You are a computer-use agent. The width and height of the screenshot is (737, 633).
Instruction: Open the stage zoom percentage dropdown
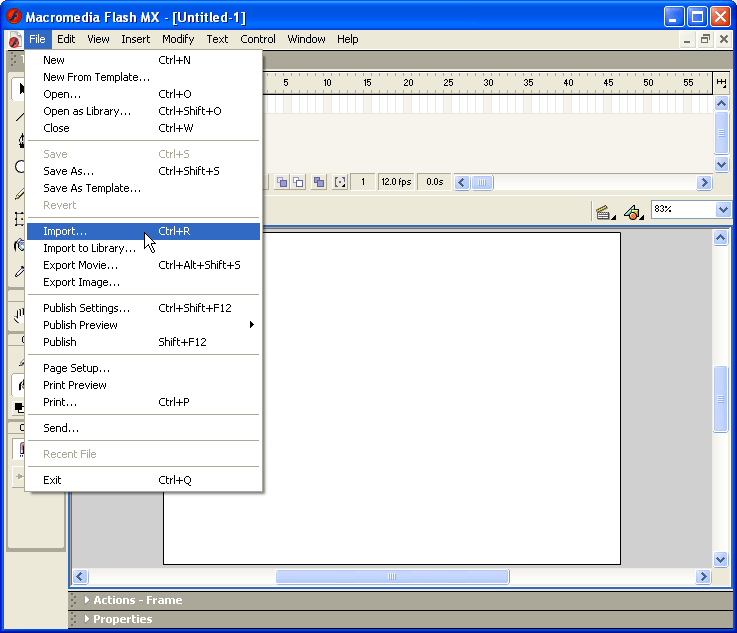click(723, 209)
